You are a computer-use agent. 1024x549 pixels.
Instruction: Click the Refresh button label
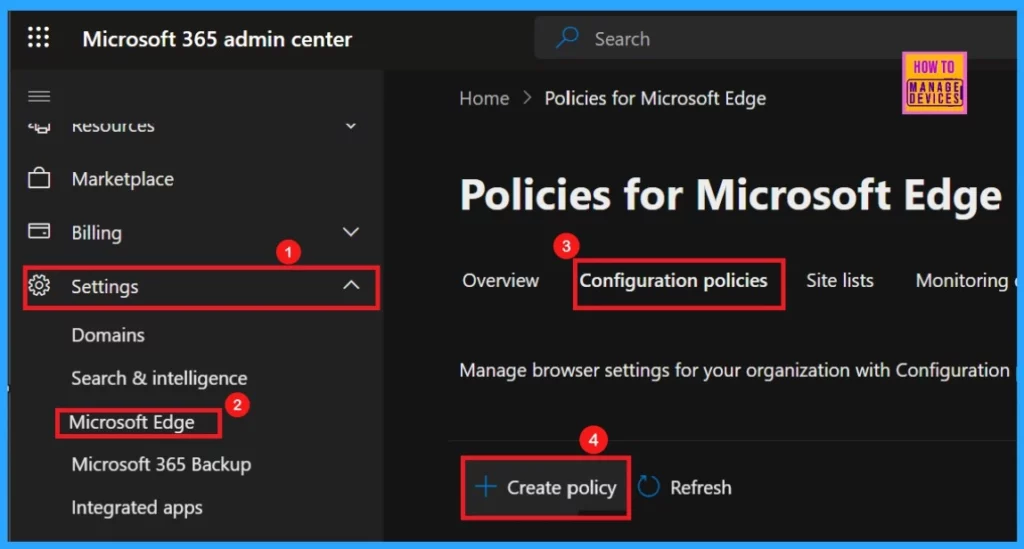701,488
